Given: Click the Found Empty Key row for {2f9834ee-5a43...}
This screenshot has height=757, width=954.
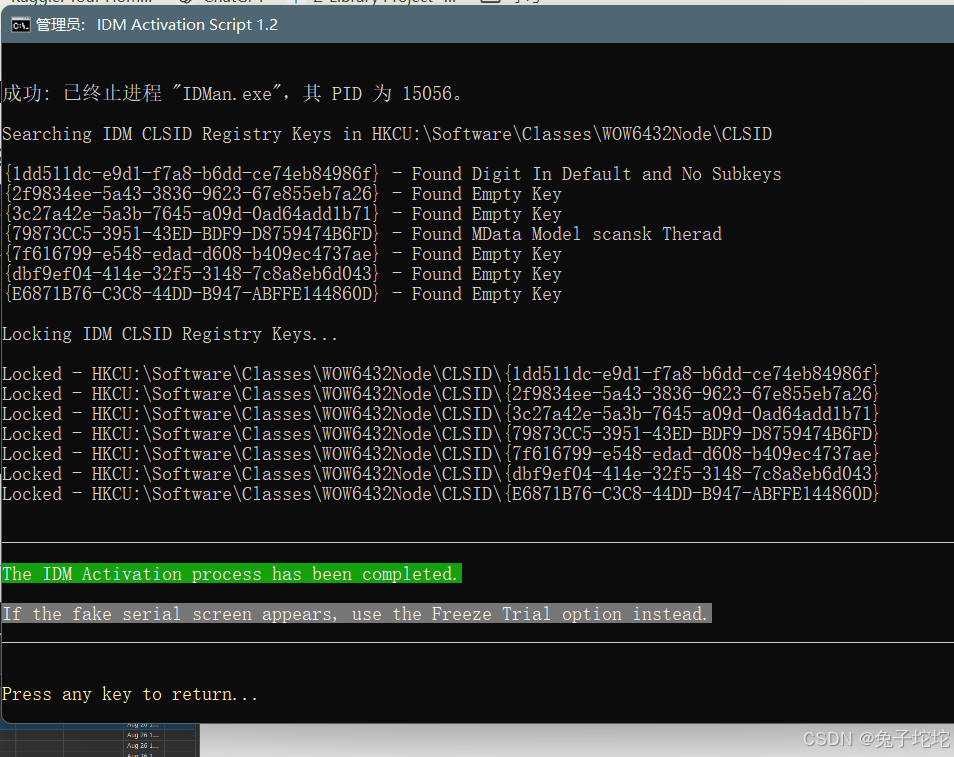Looking at the screenshot, I should [x=282, y=194].
